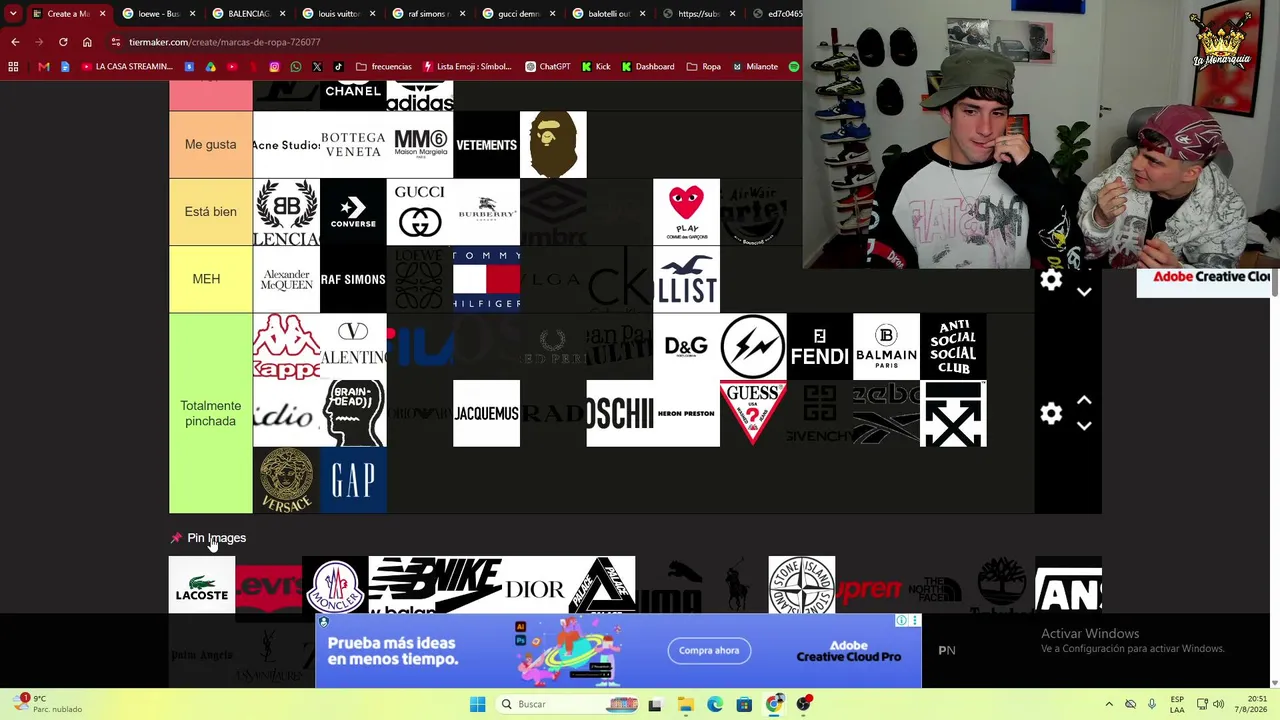Open the Chrome apps grid bookmark
The height and width of the screenshot is (720, 1280).
click(13, 67)
